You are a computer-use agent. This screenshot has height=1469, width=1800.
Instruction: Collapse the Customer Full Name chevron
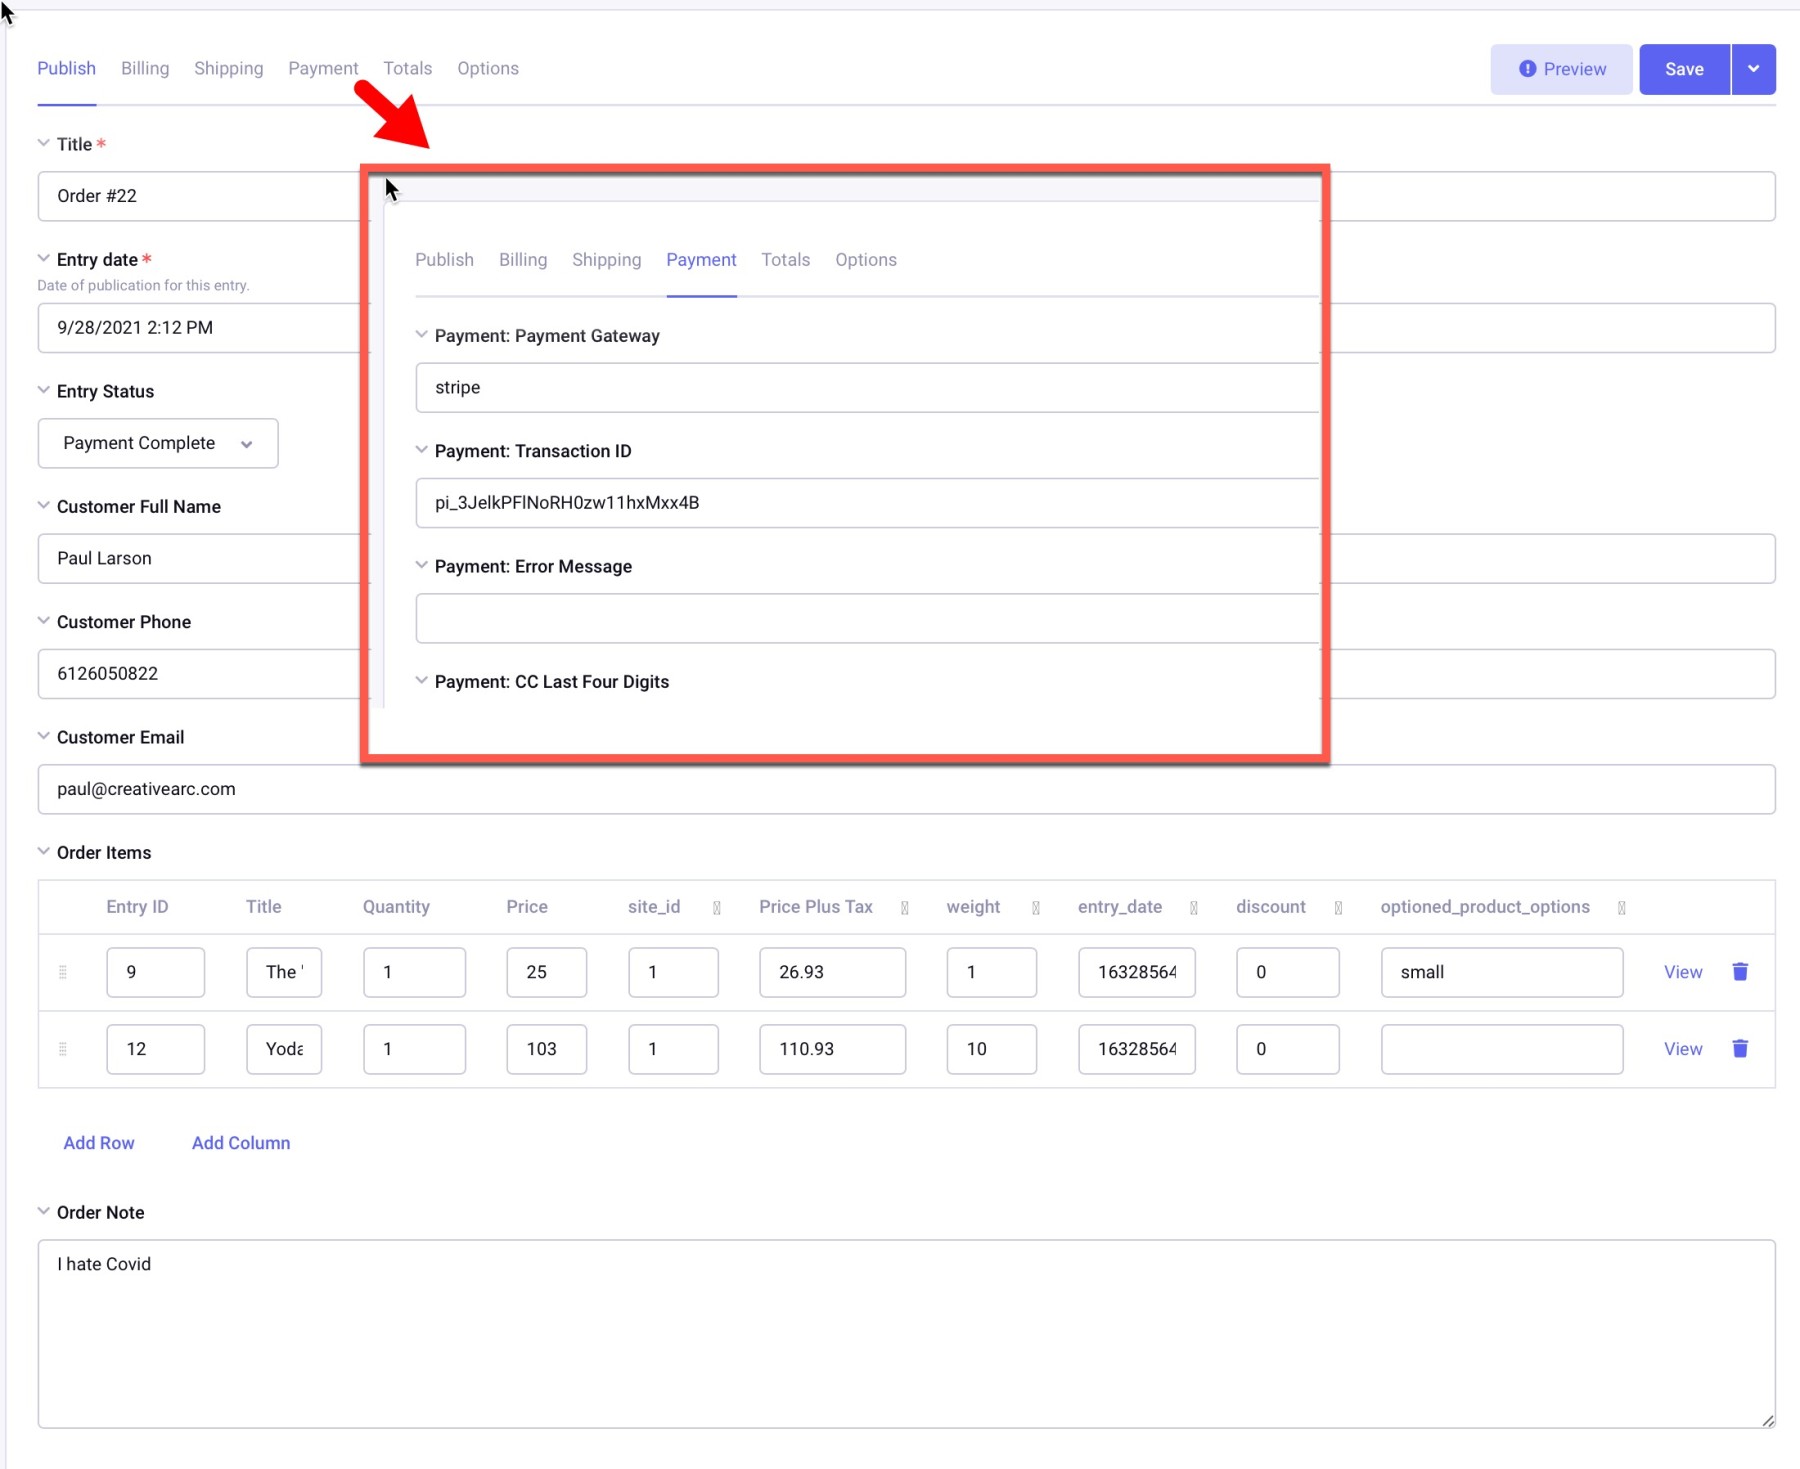(x=44, y=506)
